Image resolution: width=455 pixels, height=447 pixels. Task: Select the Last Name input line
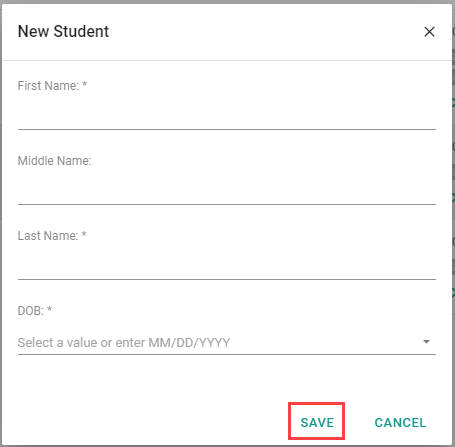coord(227,264)
